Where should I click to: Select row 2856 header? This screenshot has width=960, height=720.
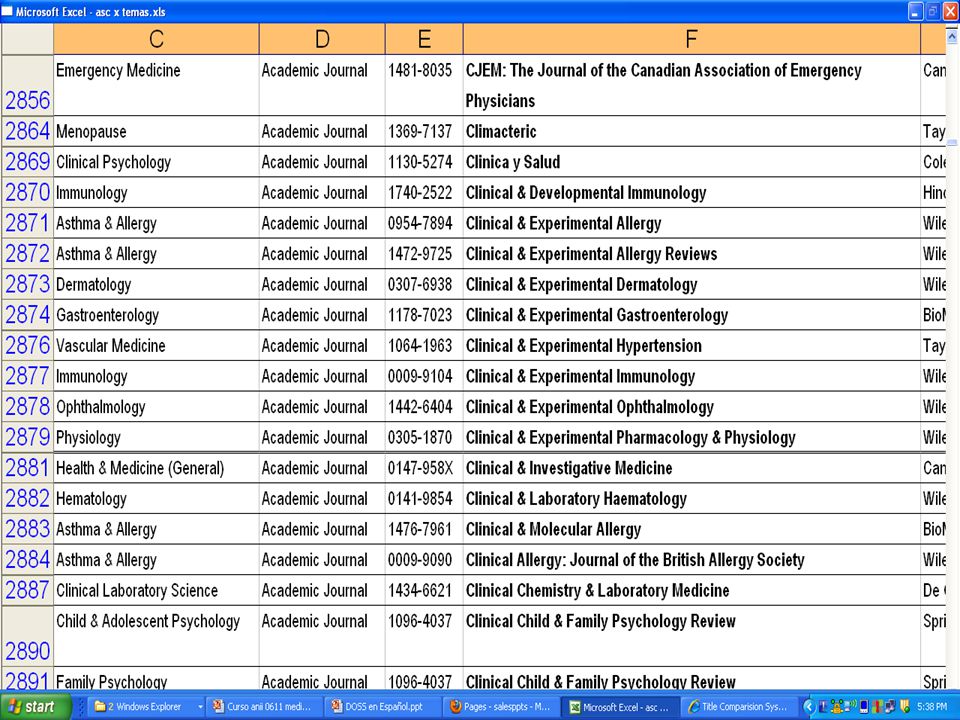[28, 85]
